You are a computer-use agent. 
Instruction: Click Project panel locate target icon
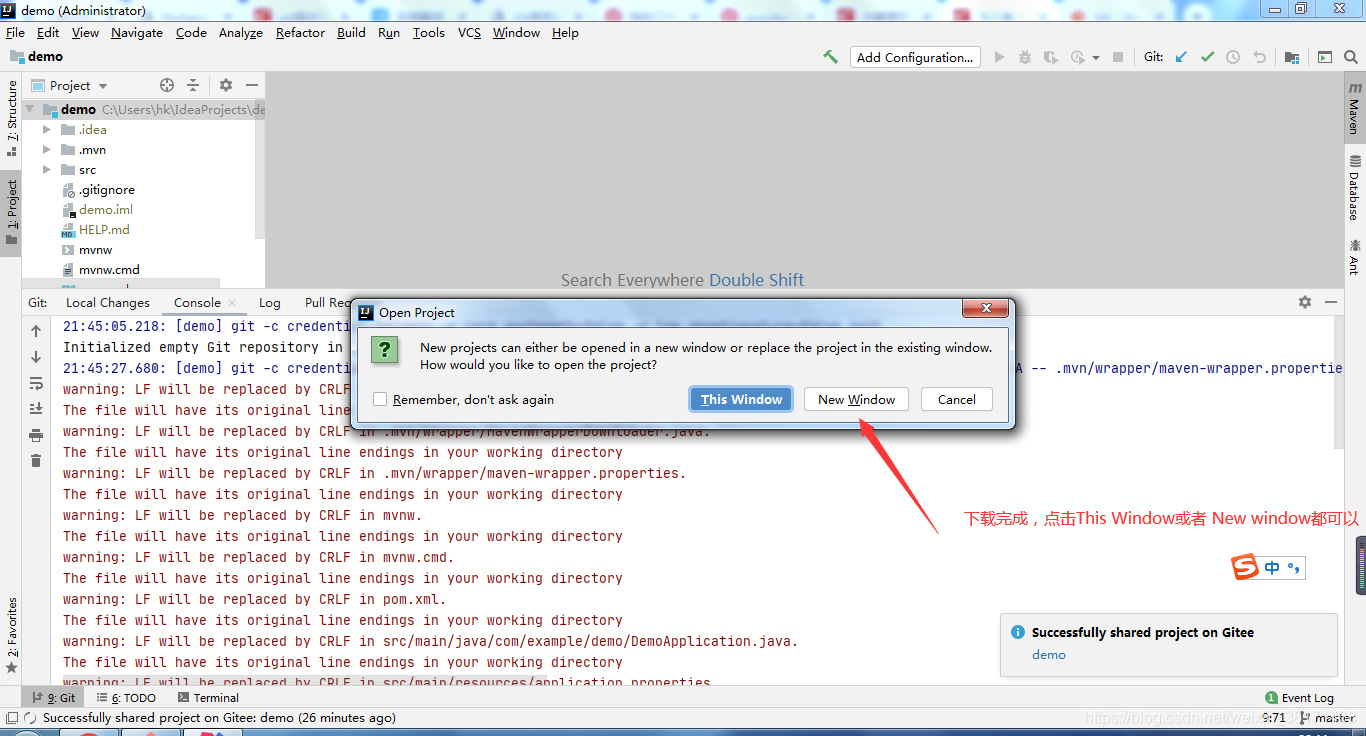pos(167,85)
